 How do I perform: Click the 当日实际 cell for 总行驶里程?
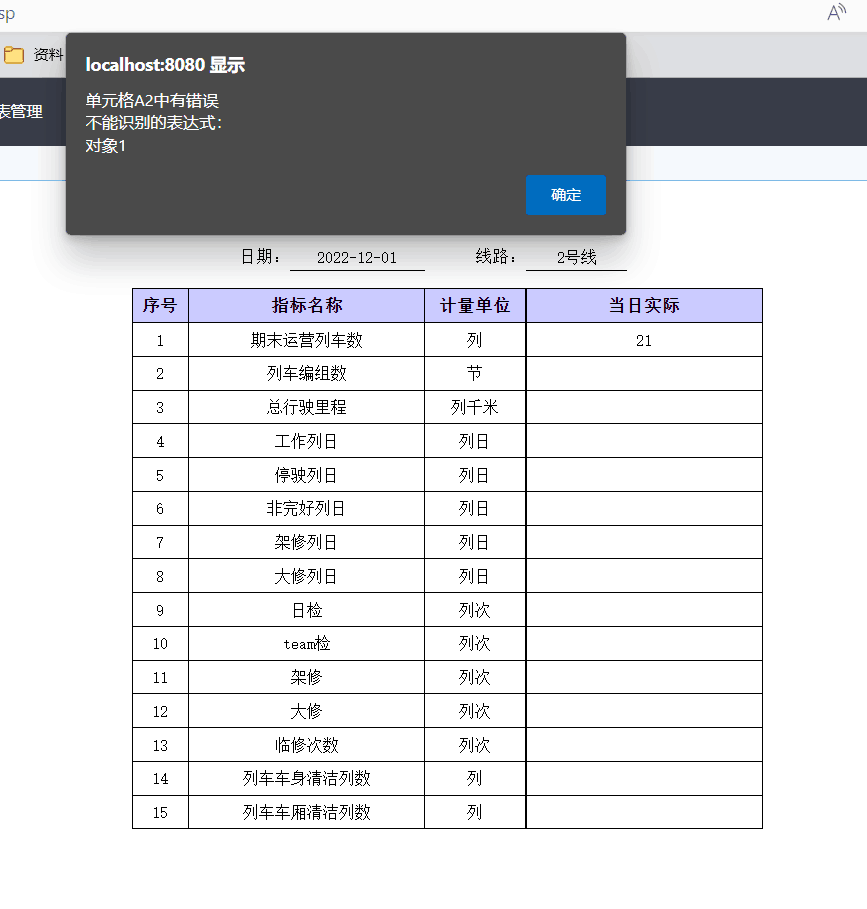pos(643,407)
